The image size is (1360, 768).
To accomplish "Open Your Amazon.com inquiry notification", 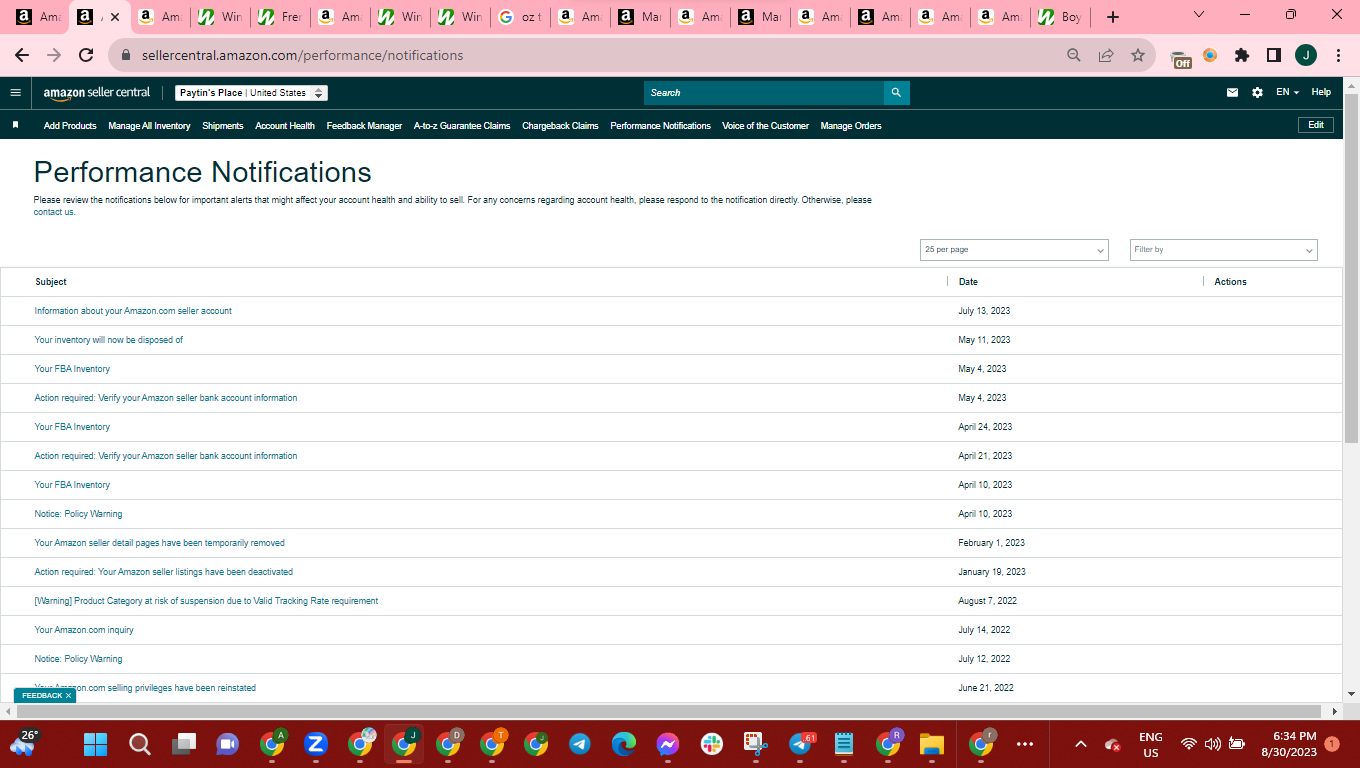I will 84,630.
